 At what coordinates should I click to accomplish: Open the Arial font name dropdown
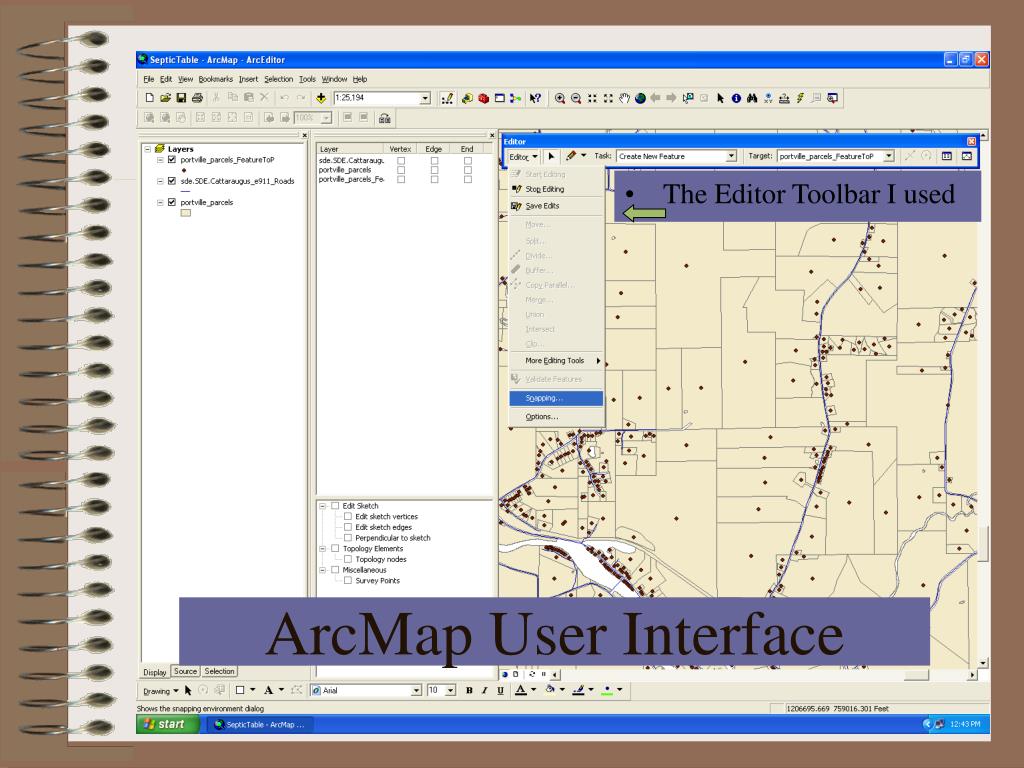click(416, 690)
